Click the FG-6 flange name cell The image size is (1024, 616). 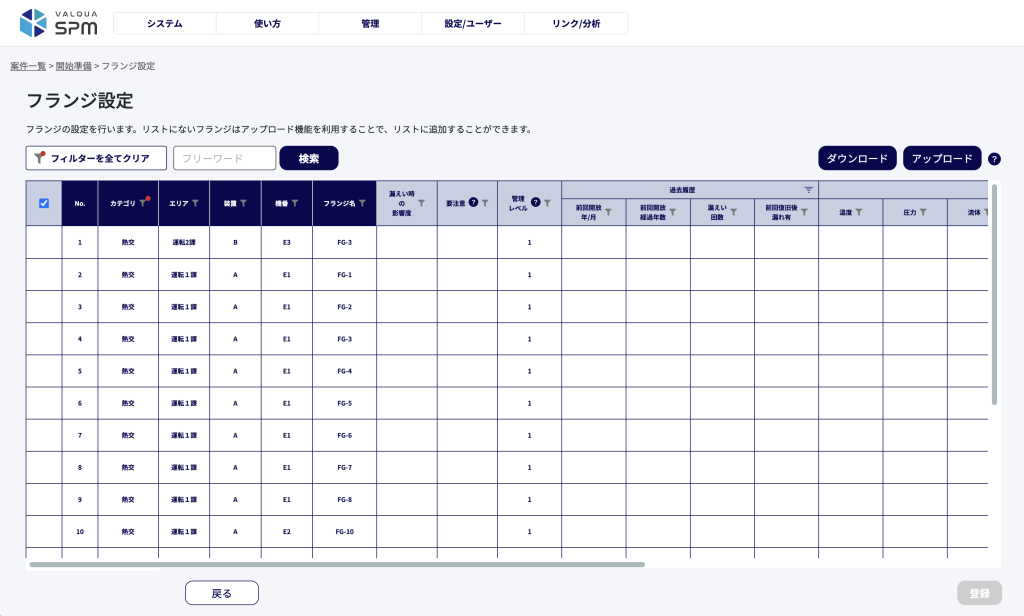(345, 435)
